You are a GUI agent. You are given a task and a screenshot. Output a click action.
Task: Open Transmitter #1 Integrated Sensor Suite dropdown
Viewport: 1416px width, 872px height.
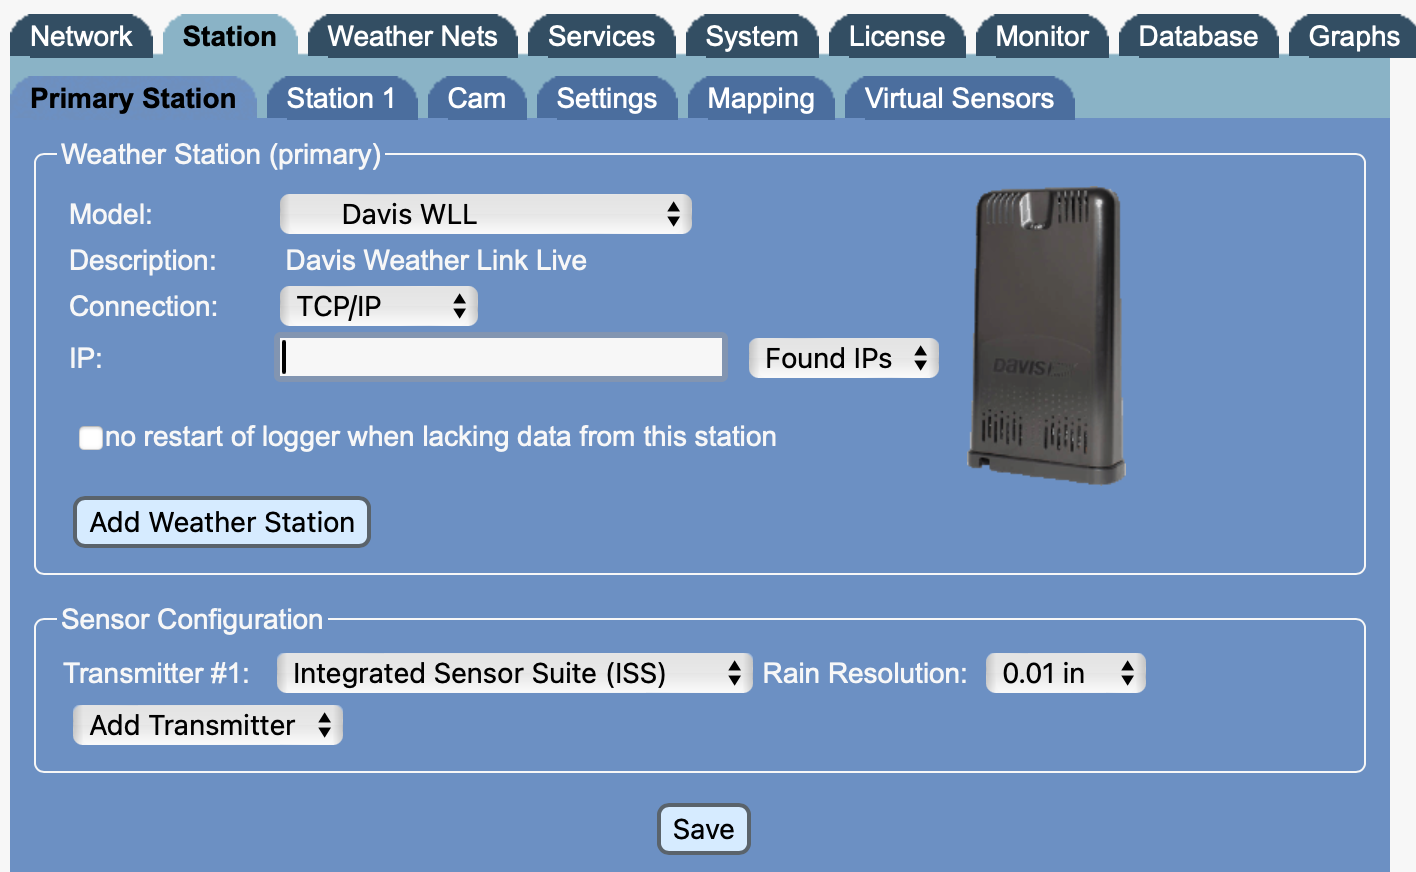(515, 673)
